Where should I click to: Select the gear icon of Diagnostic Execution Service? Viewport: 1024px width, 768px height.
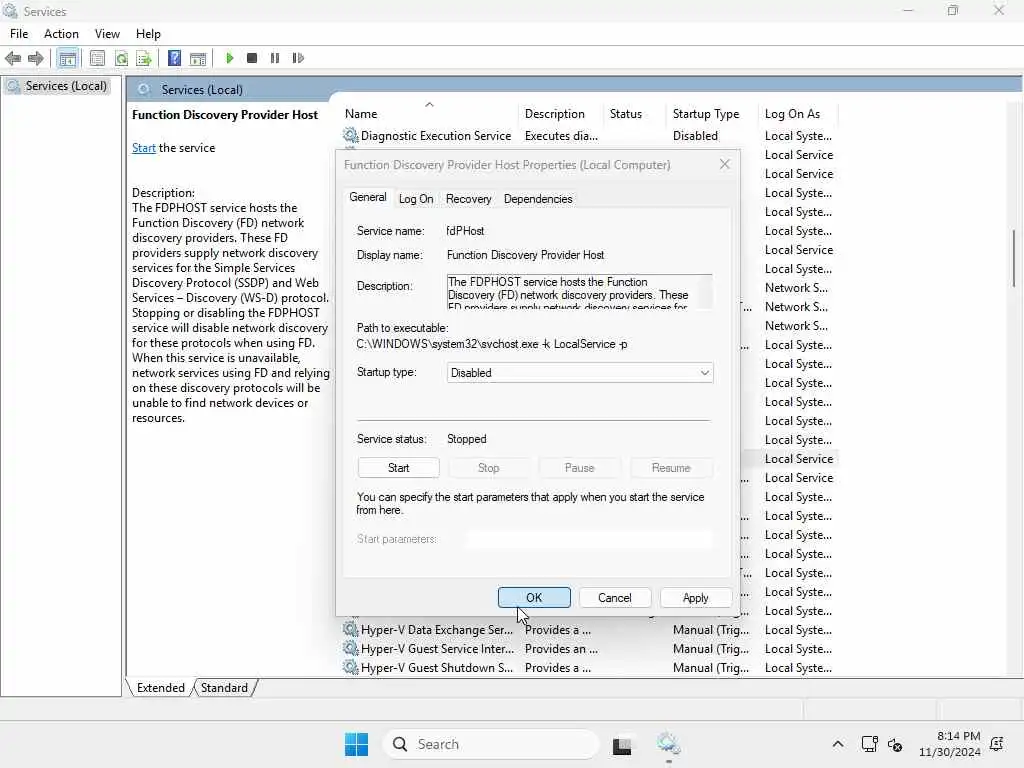[351, 135]
